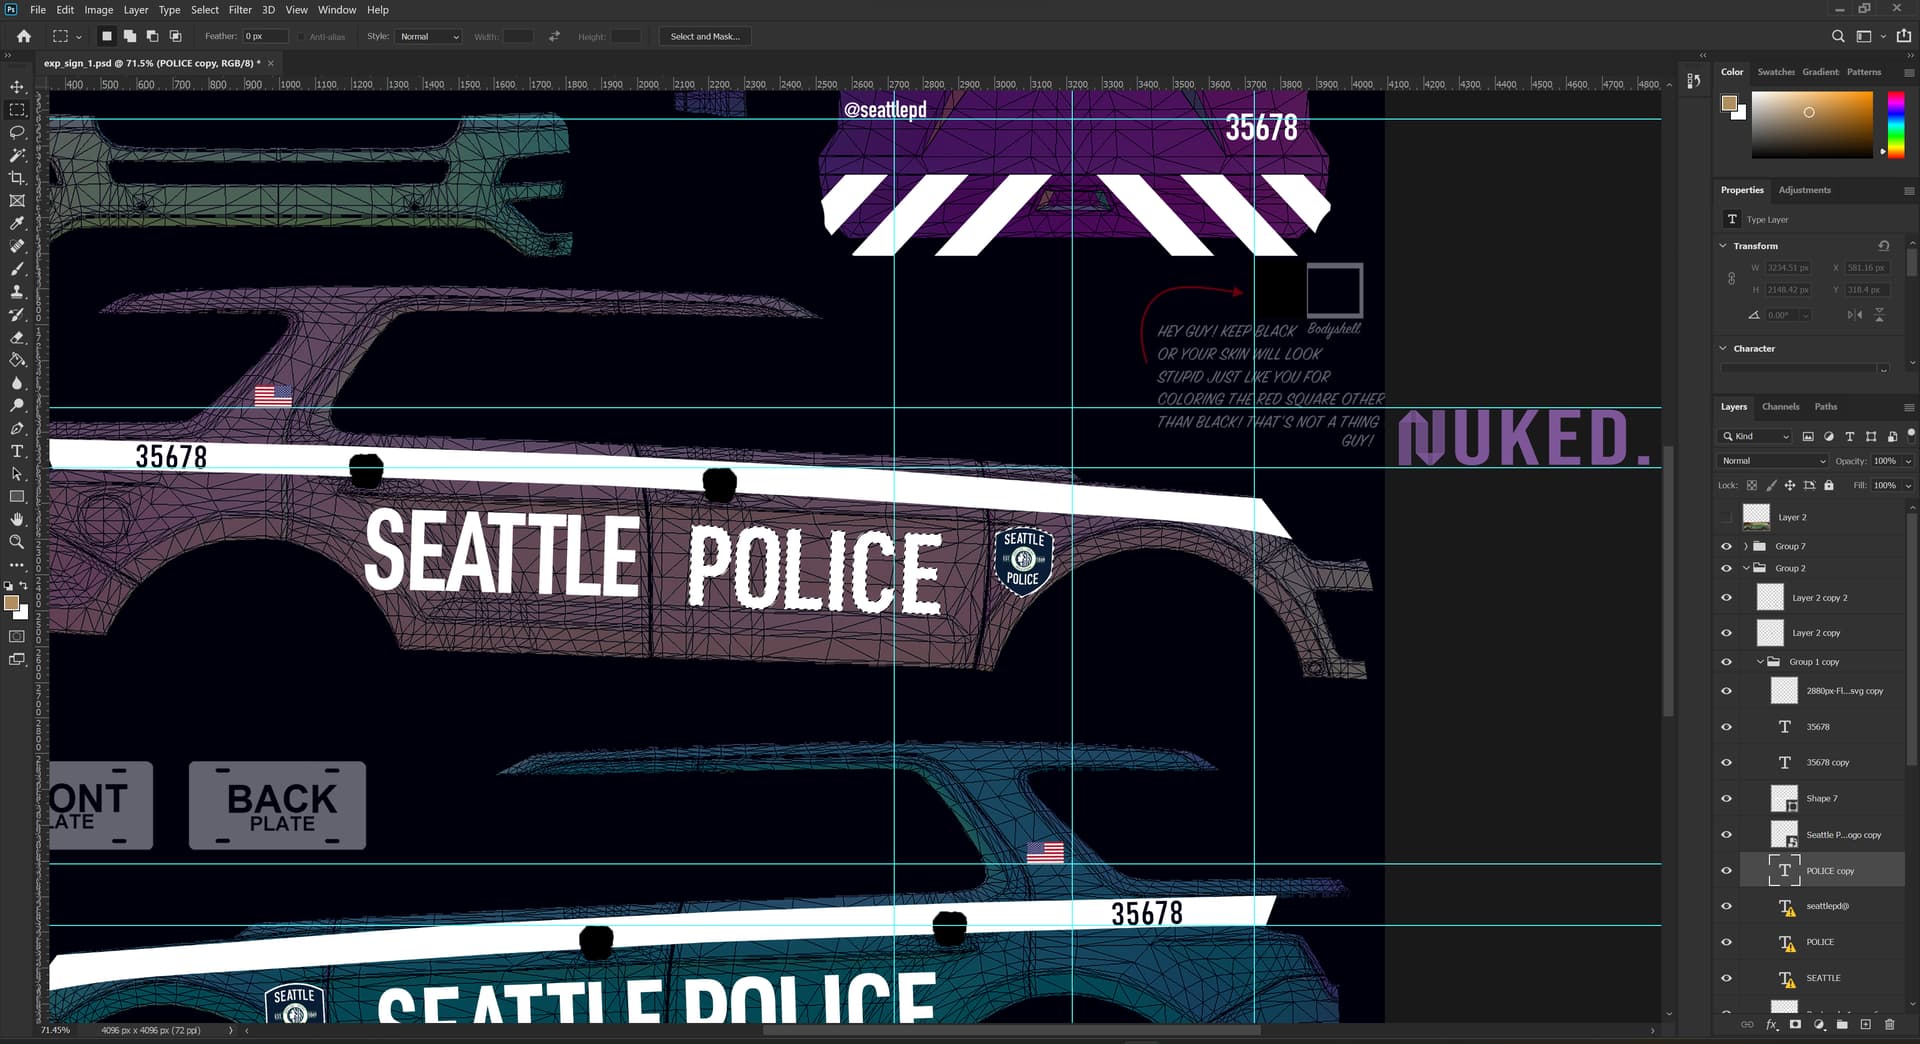Hide the Group 7 layer
The height and width of the screenshot is (1044, 1920).
point(1726,546)
